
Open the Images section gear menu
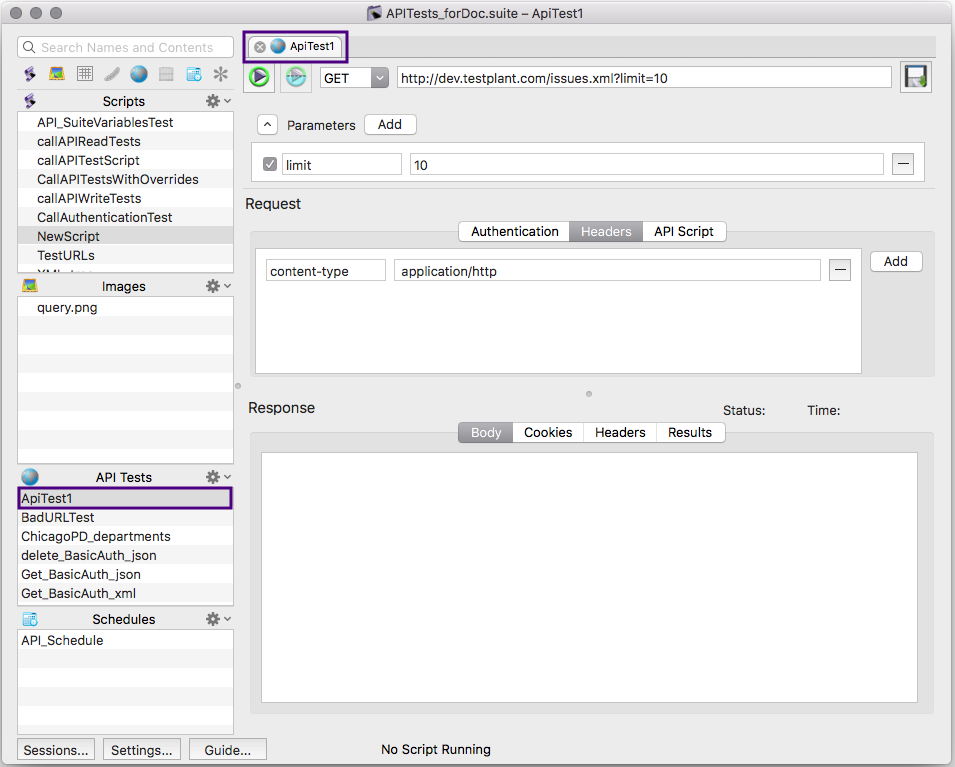click(218, 286)
